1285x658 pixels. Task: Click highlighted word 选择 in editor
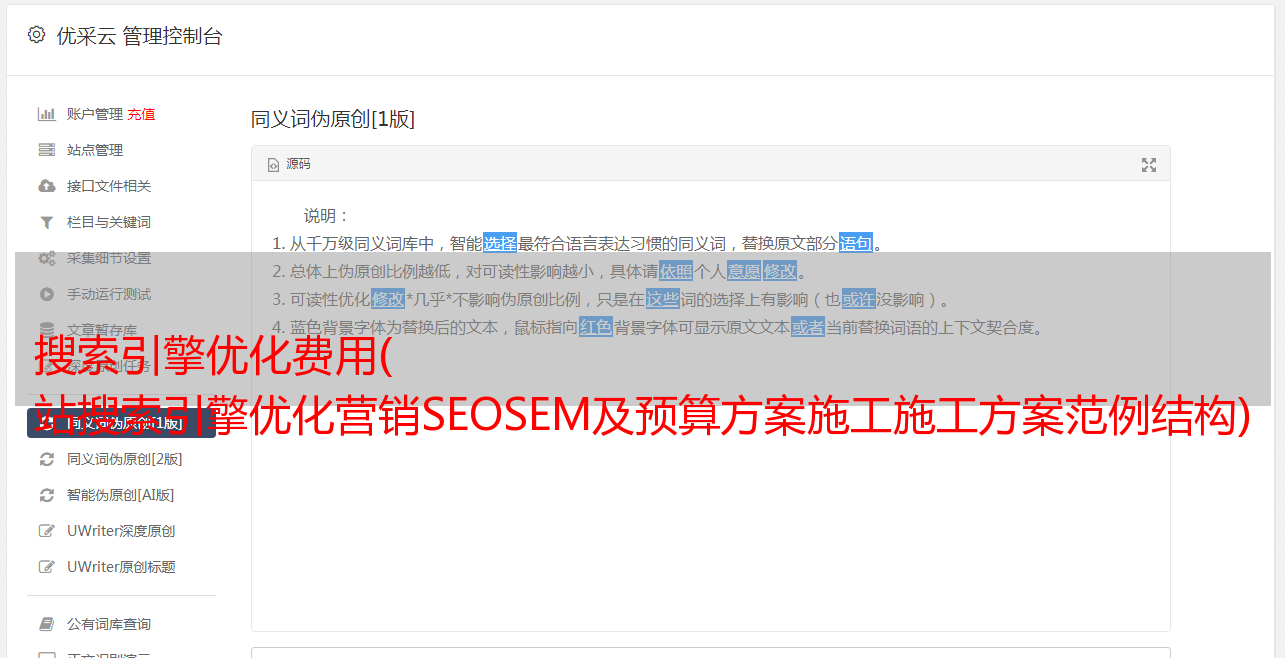pos(500,243)
